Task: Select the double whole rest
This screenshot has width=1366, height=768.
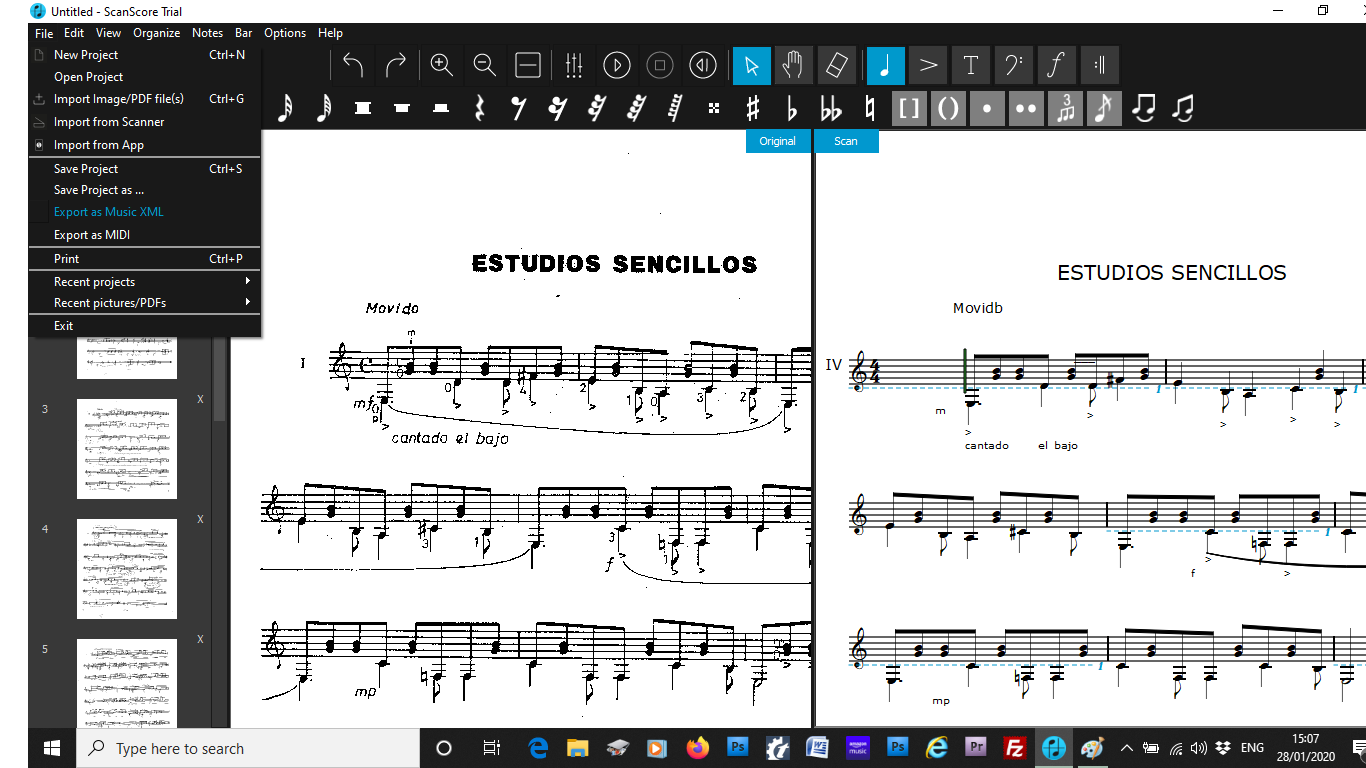Action: [x=362, y=108]
